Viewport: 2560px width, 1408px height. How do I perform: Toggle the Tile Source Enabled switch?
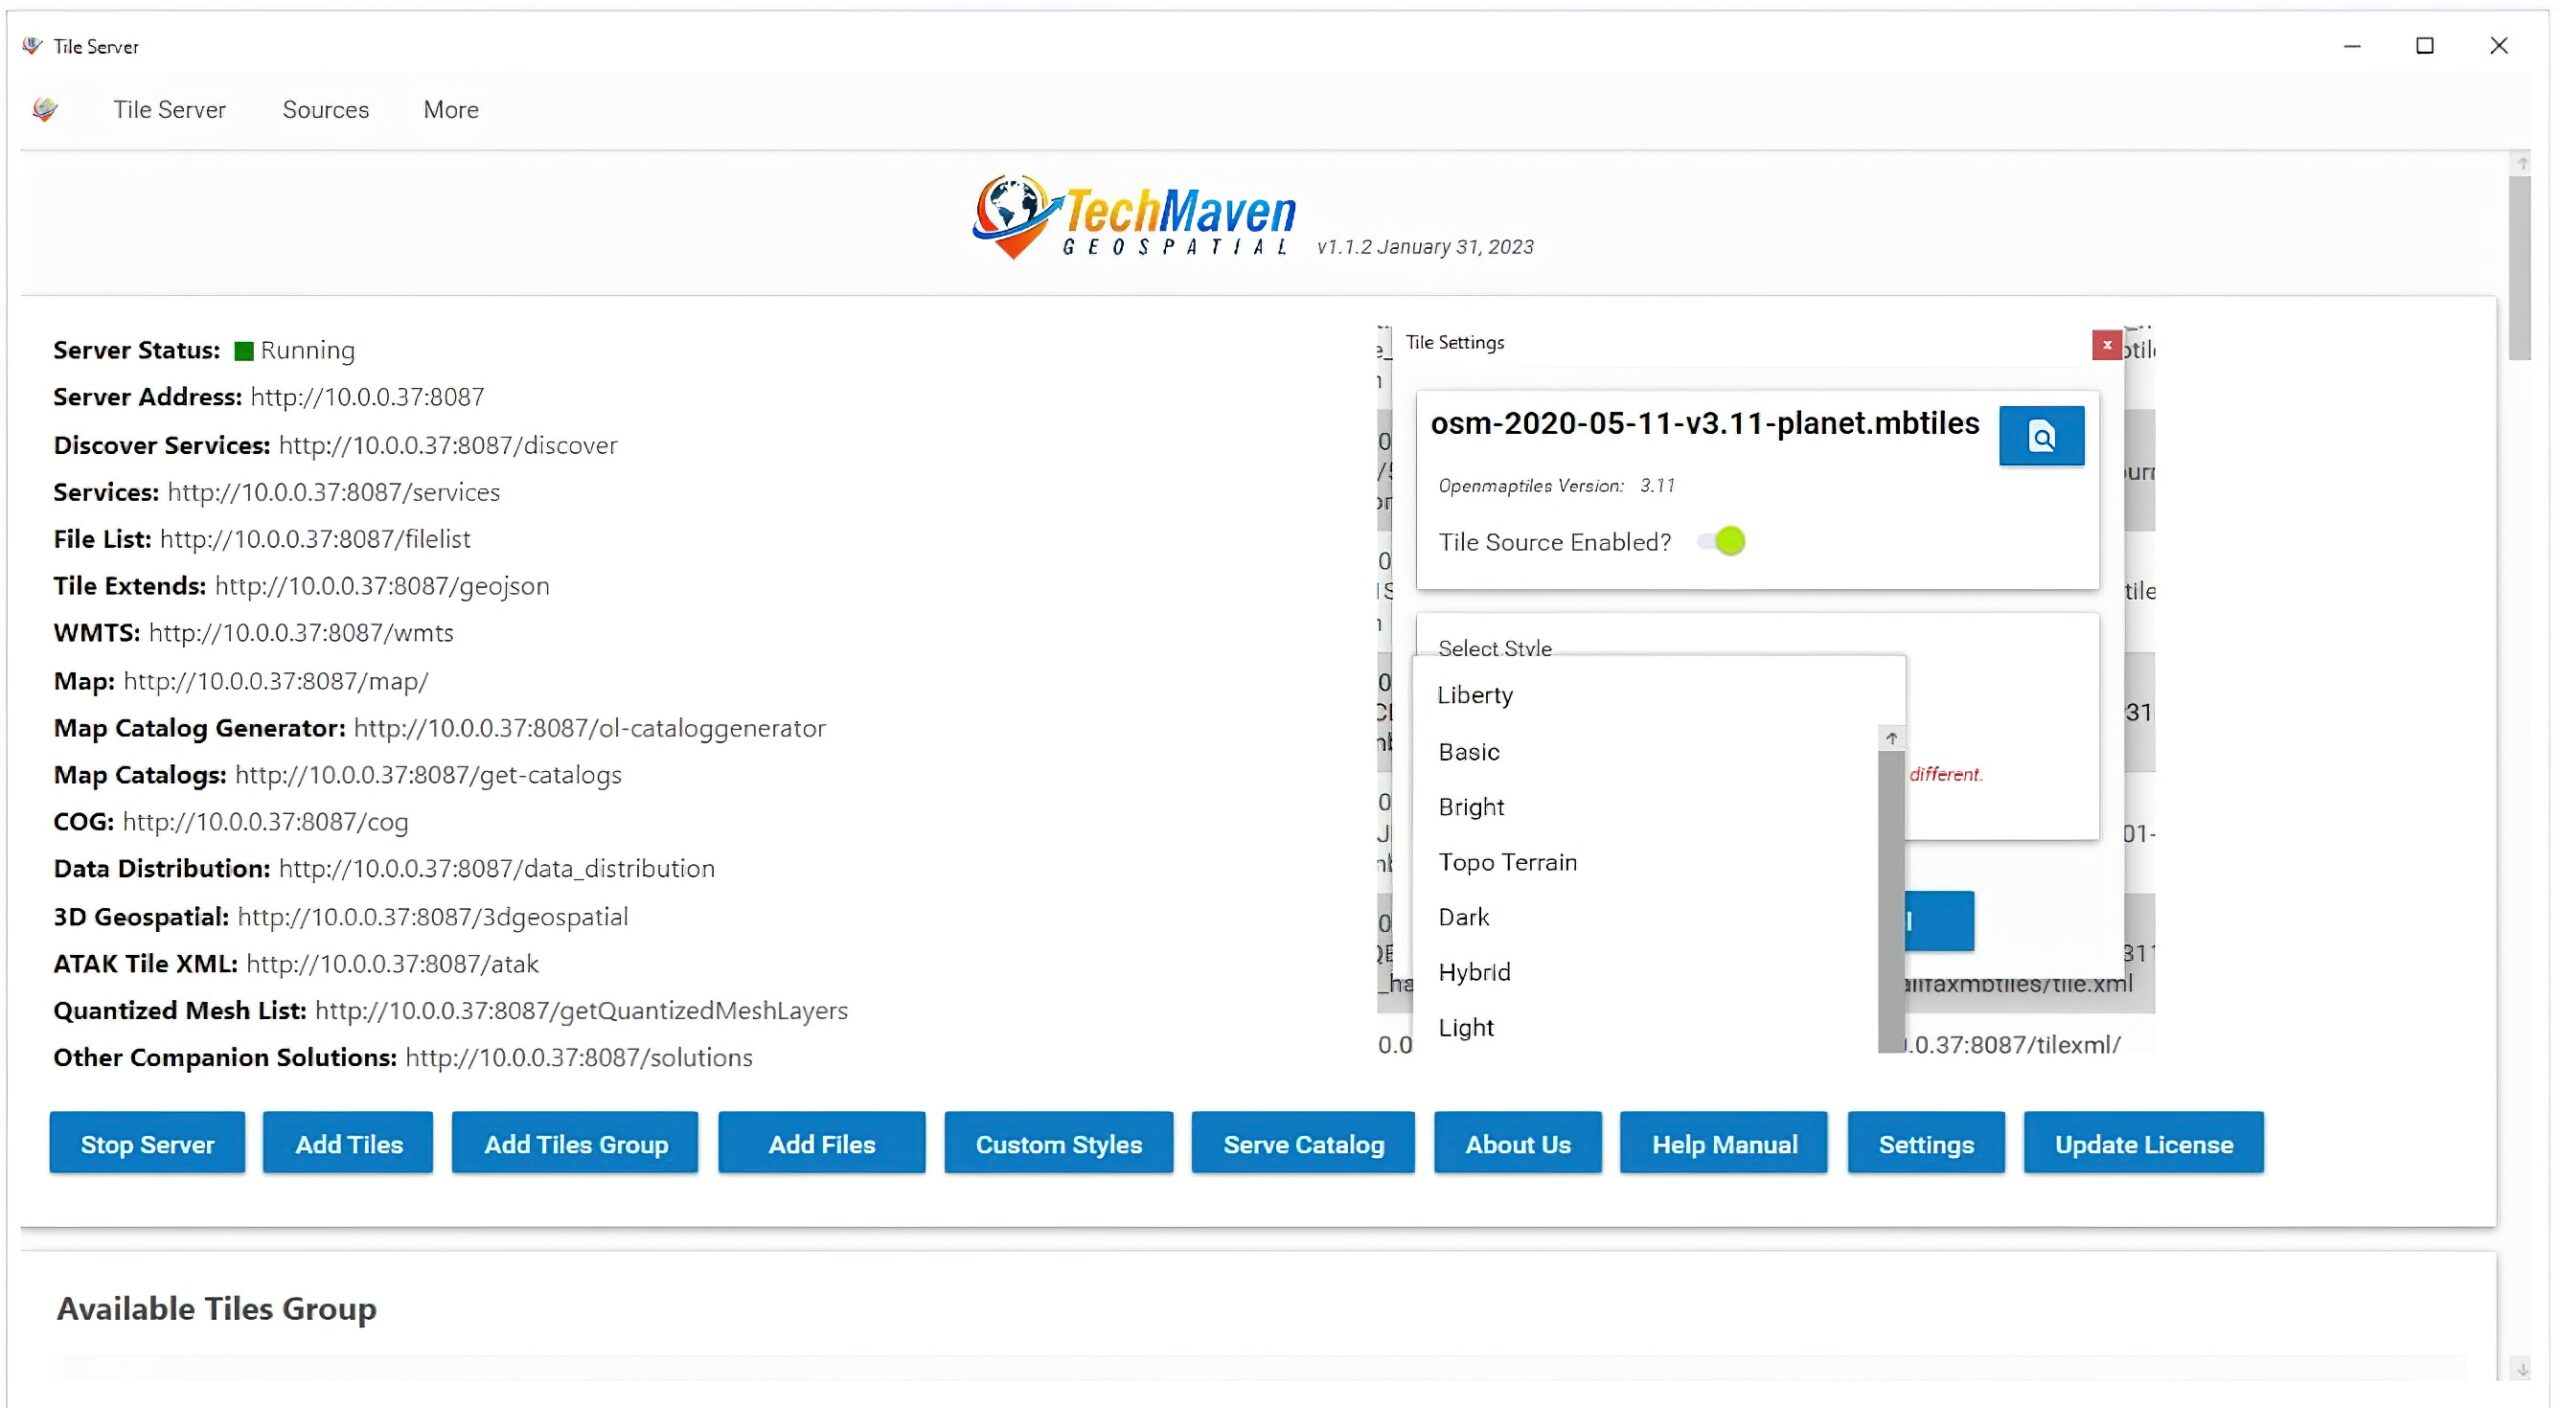[x=1722, y=541]
